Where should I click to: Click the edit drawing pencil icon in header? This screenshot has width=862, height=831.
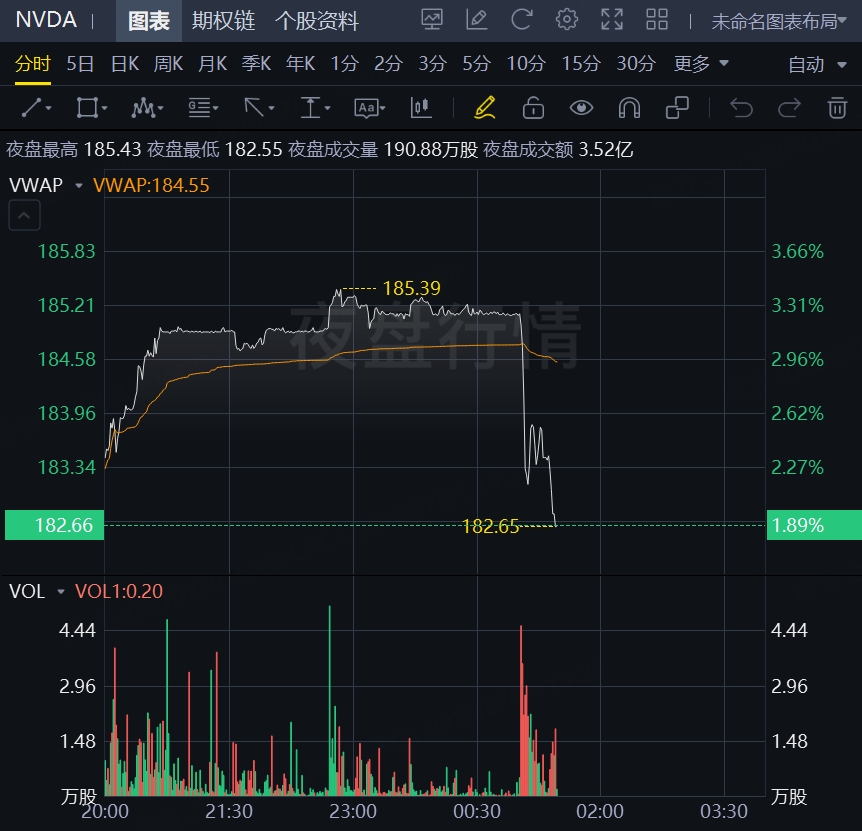coord(477,20)
